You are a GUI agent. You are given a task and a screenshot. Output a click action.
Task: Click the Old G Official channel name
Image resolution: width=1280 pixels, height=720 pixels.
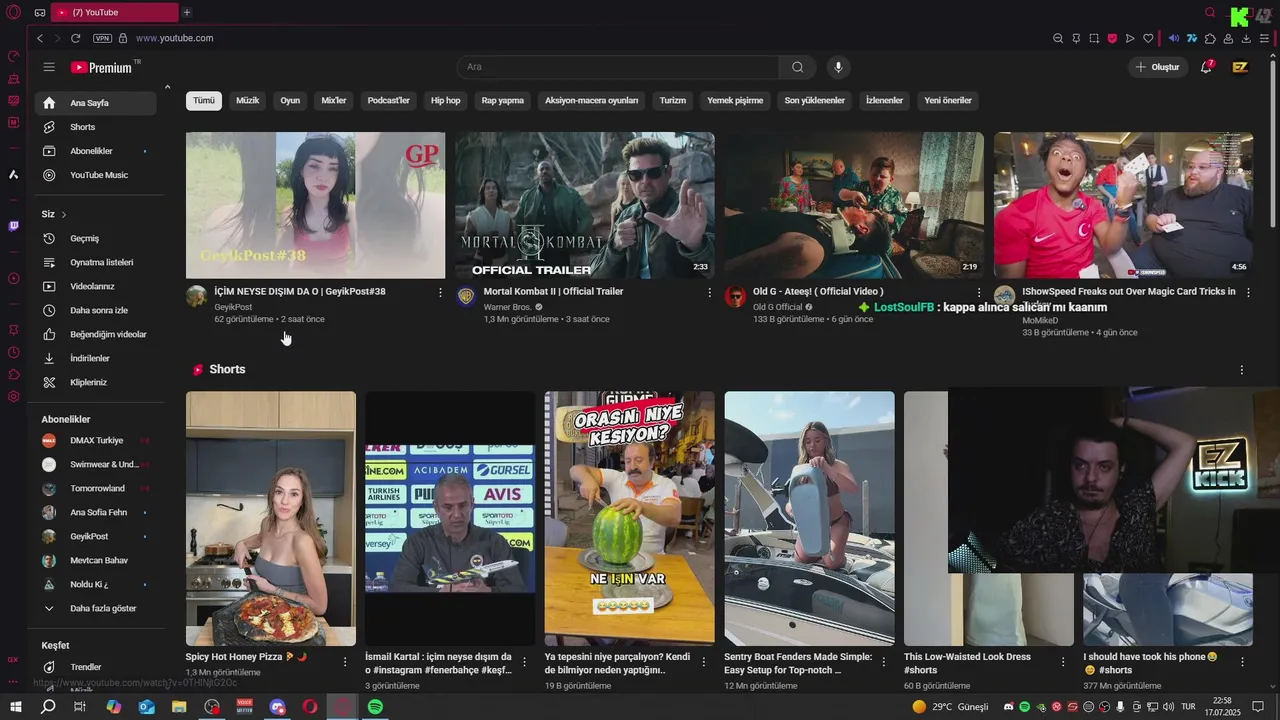tap(778, 307)
